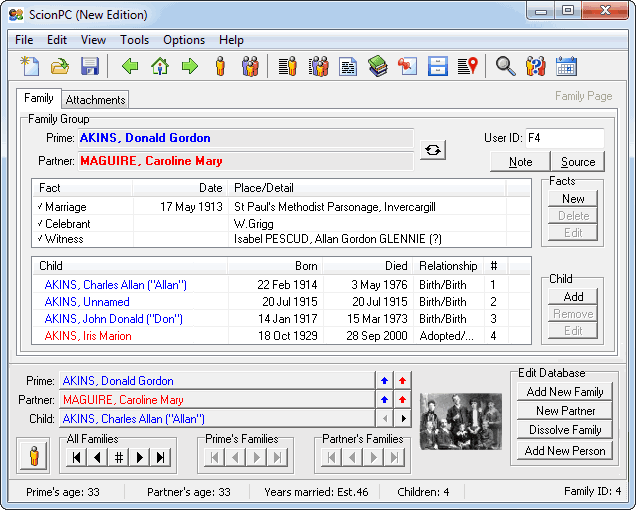
Task: Open the Edit menu
Action: point(57,40)
